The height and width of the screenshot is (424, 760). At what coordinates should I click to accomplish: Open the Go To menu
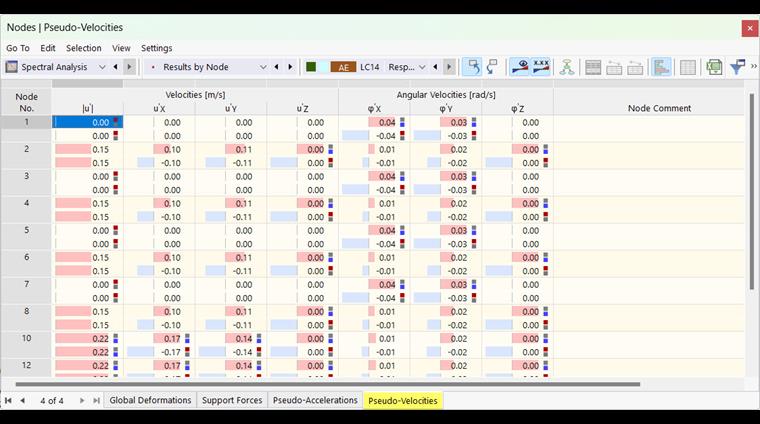[x=18, y=48]
